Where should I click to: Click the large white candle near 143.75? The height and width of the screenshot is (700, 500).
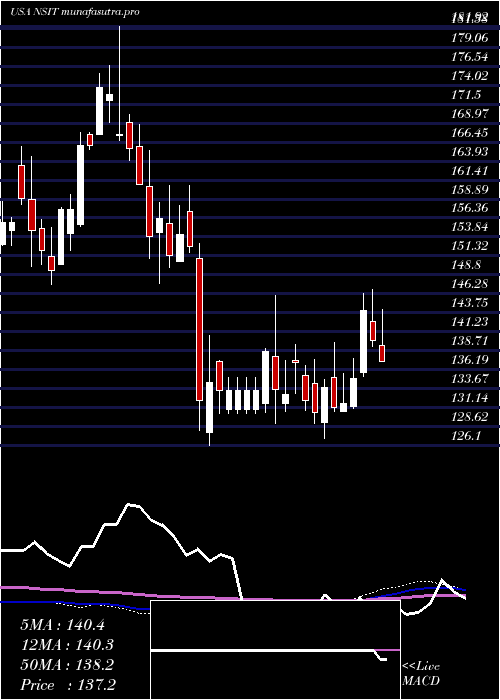click(x=363, y=342)
